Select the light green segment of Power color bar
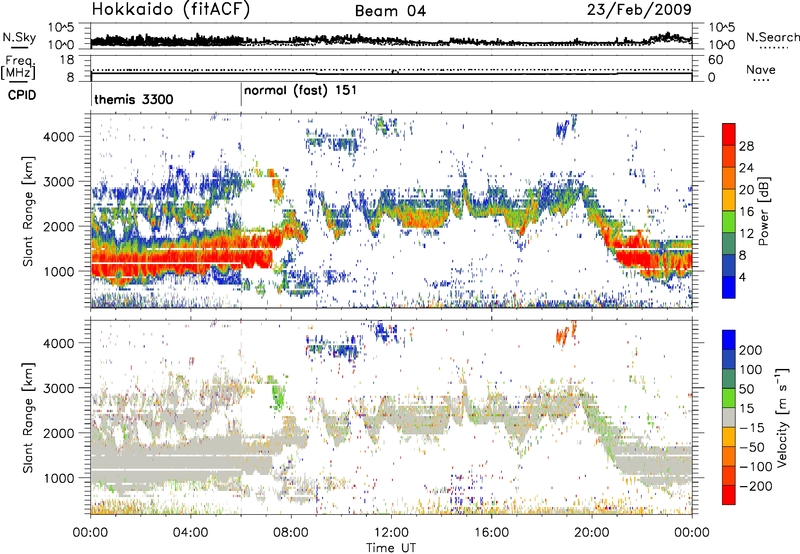The width and height of the screenshot is (800, 554). [729, 222]
